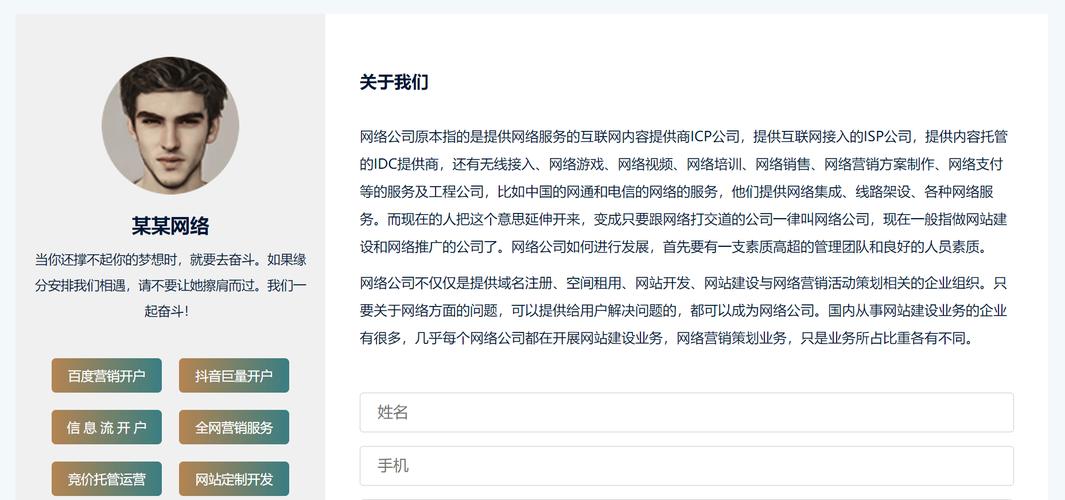Click the 关于我们 heading
This screenshot has width=1065, height=500.
(x=394, y=83)
